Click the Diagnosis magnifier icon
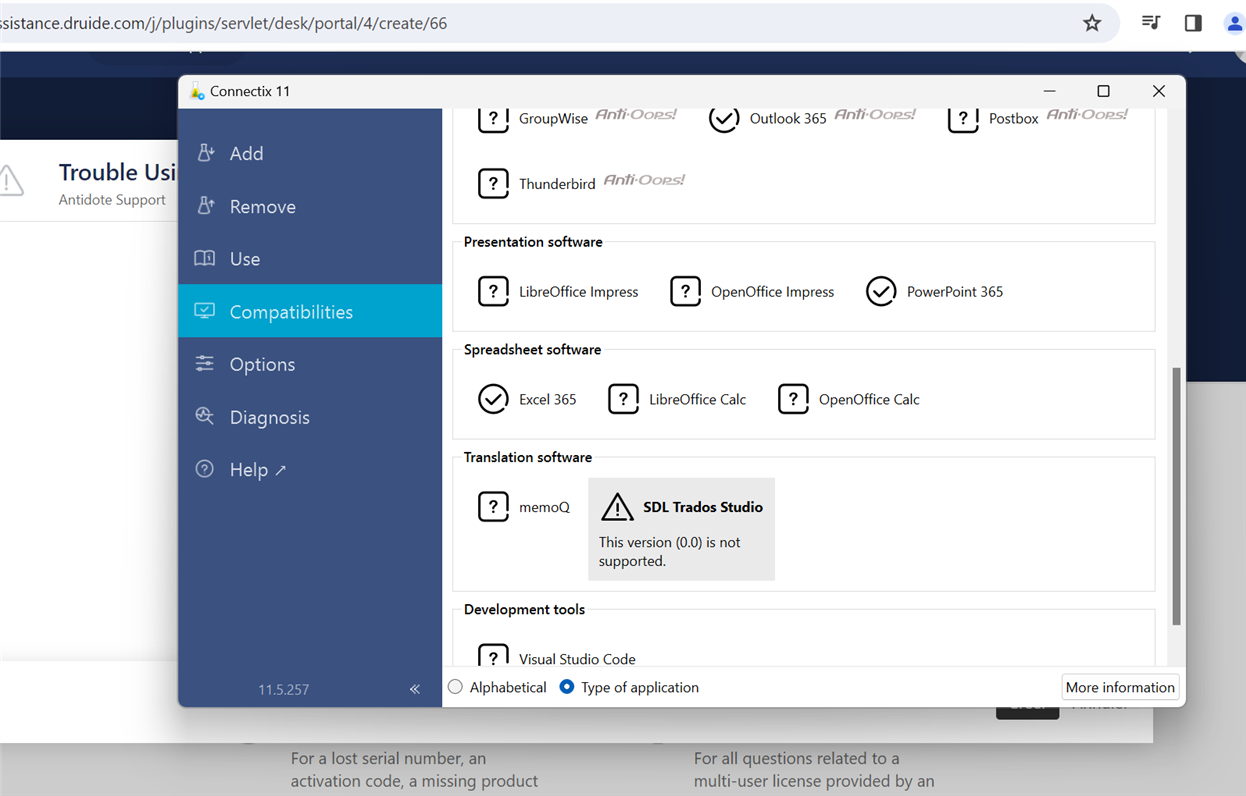This screenshot has width=1246, height=796. [205, 416]
